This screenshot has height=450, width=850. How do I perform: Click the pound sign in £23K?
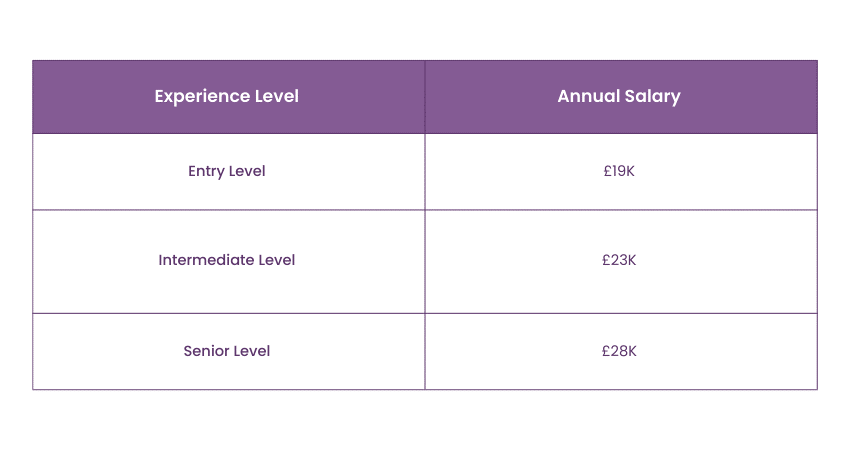point(606,260)
